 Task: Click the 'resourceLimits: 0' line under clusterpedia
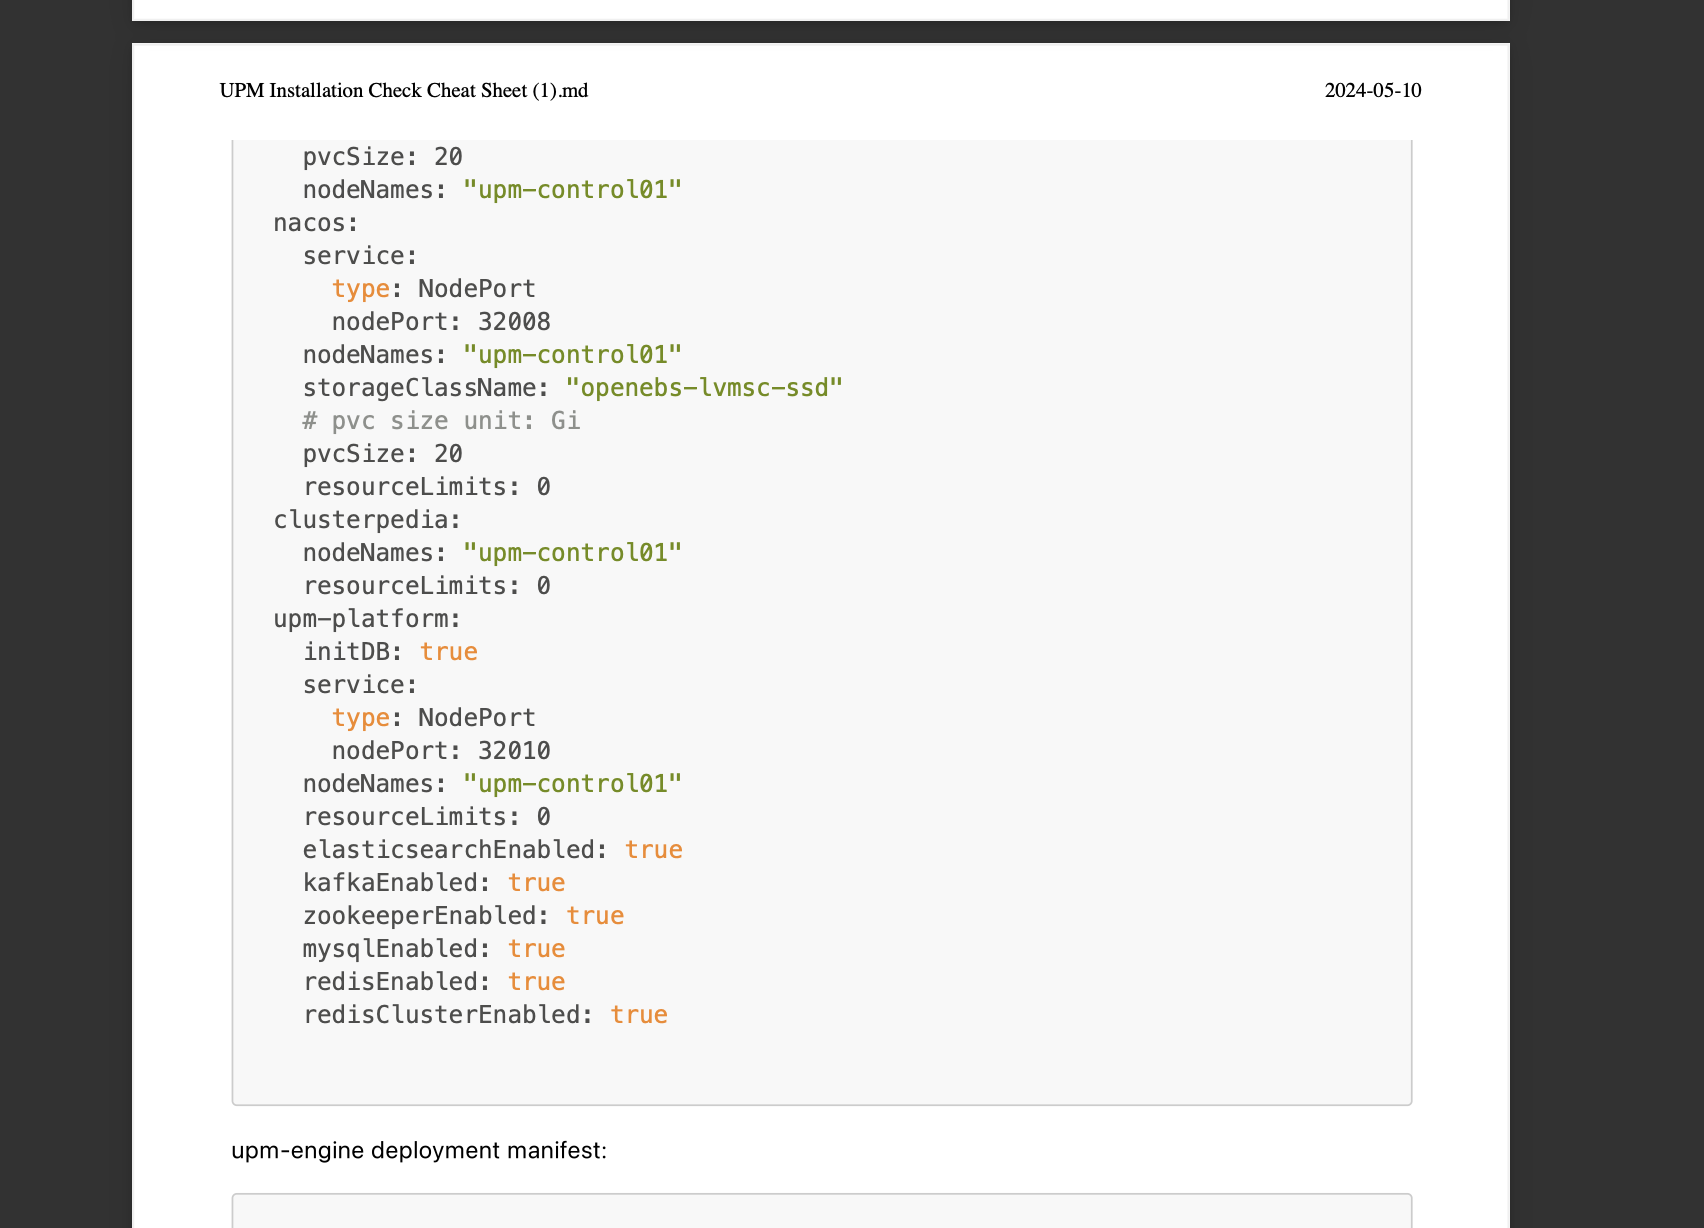pos(427,586)
